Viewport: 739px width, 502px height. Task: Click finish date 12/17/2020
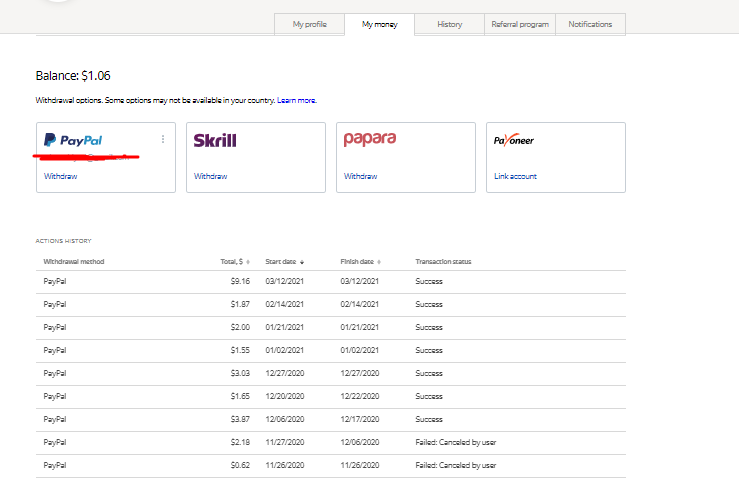pyautogui.click(x=360, y=420)
